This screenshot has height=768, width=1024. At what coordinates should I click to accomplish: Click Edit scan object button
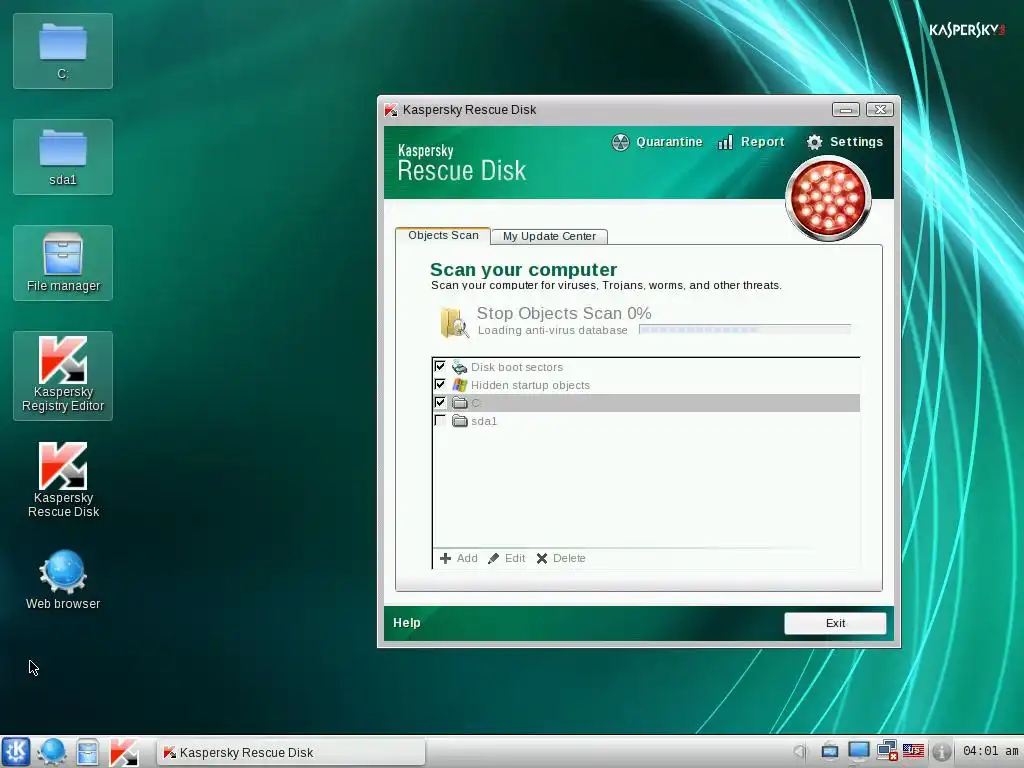point(507,558)
